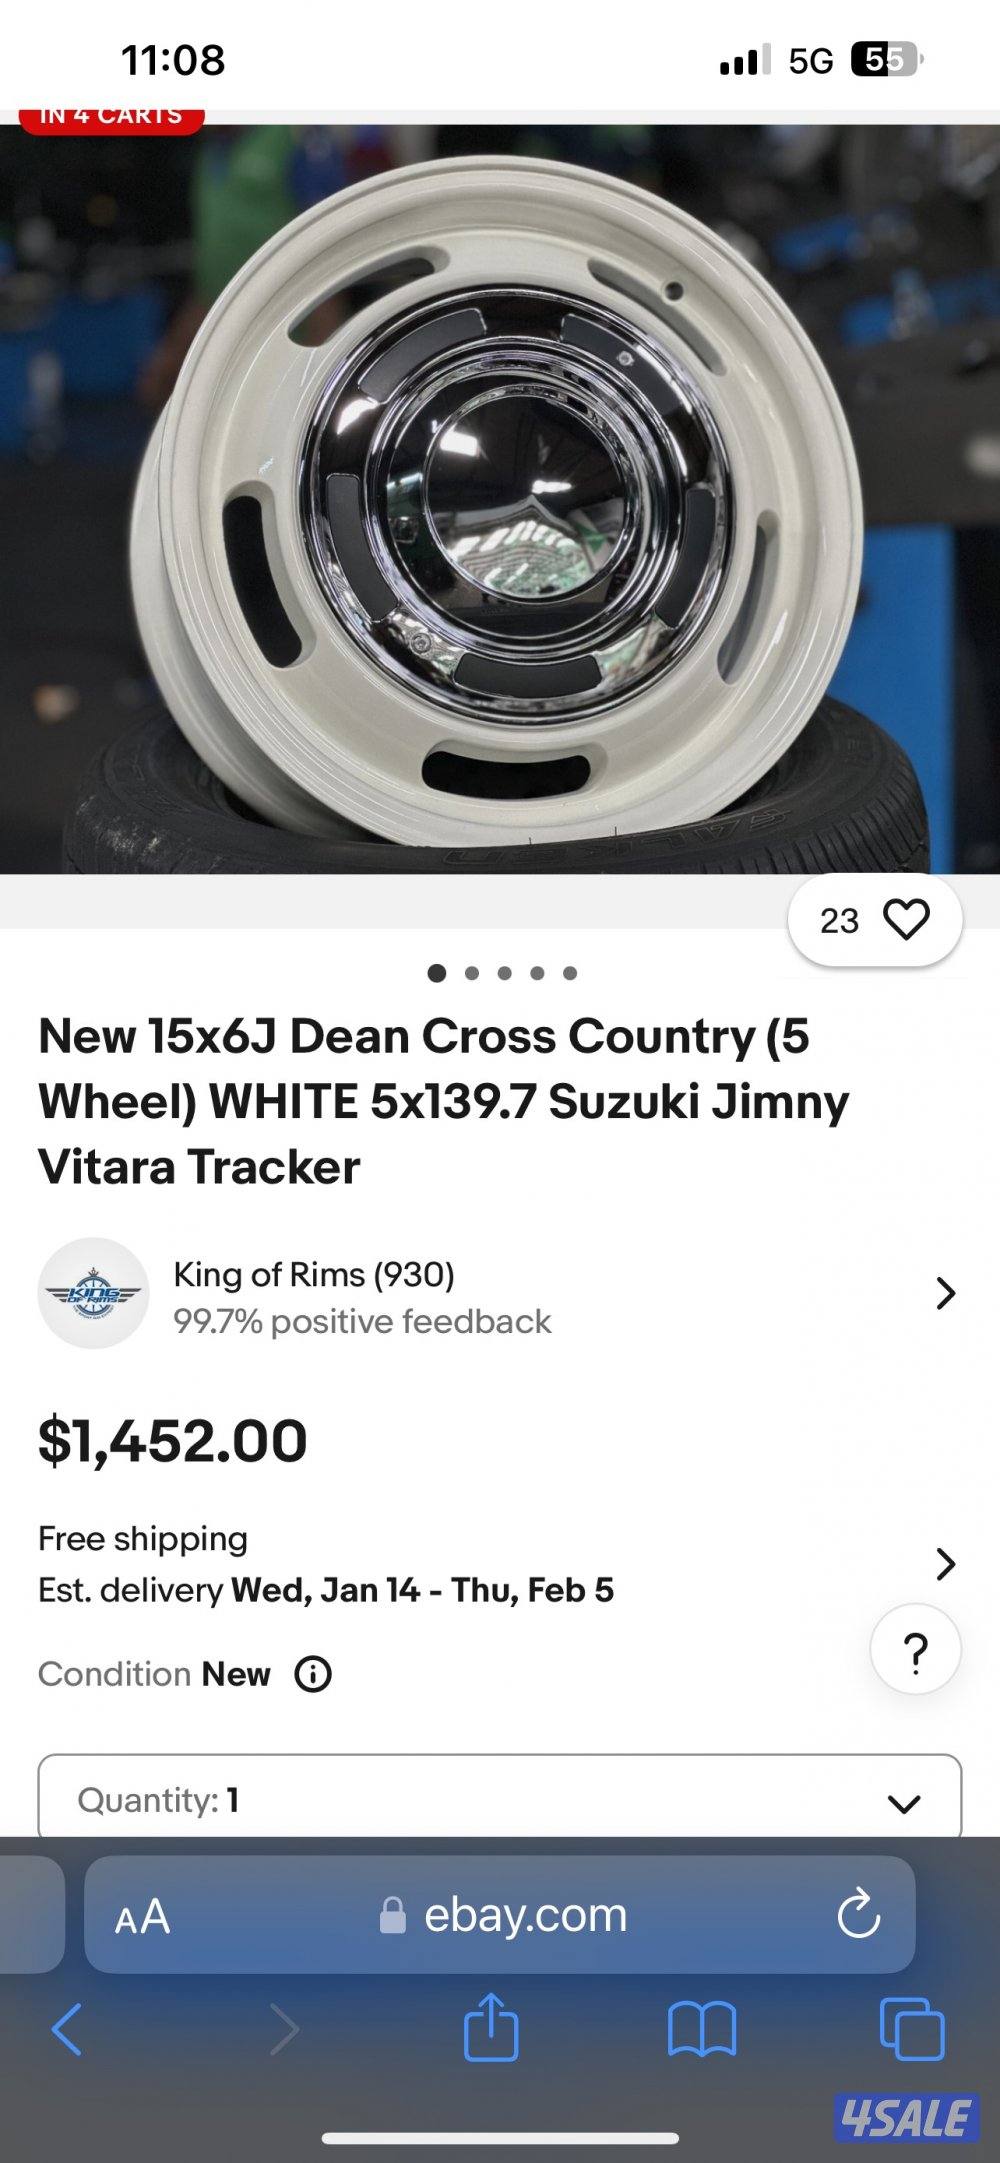1000x2163 pixels.
Task: Tap the Free shipping details text
Action: click(143, 1539)
